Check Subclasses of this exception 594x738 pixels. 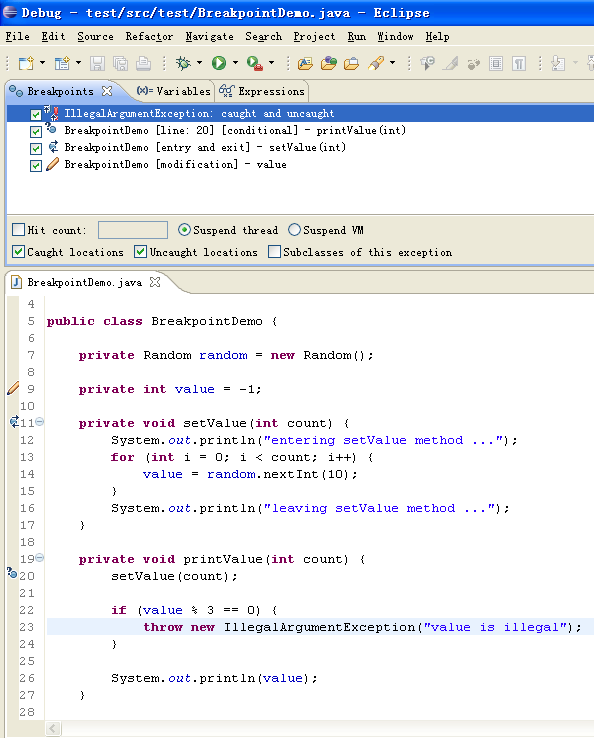(274, 252)
